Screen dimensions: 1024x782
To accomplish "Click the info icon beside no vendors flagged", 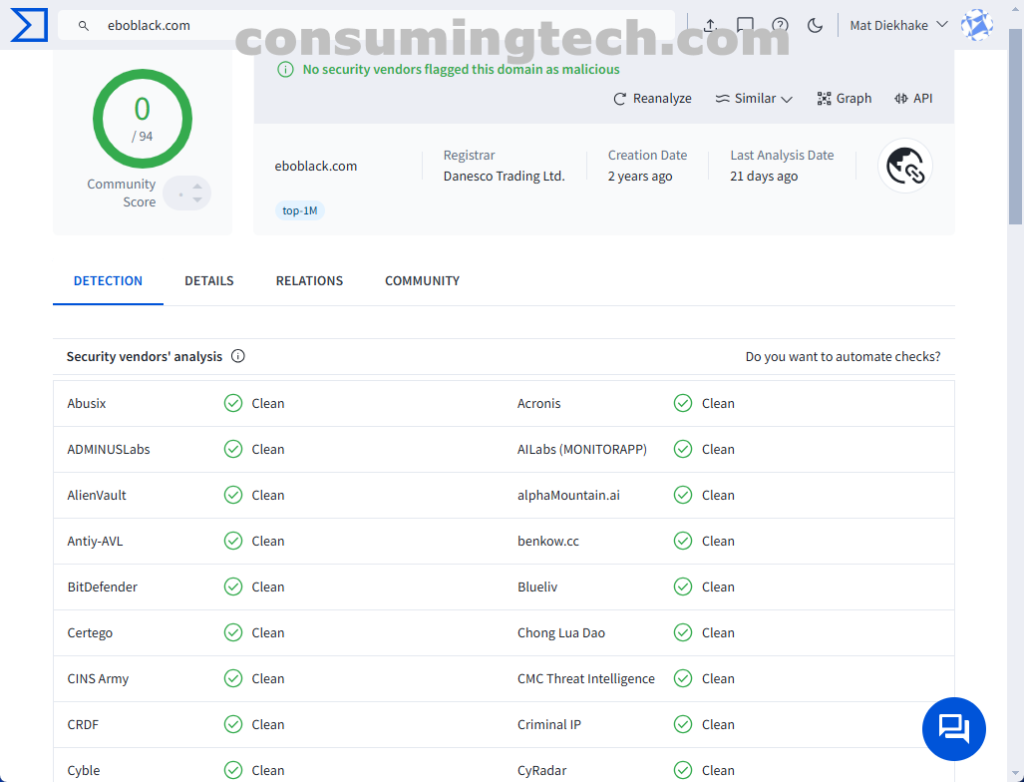I will pyautogui.click(x=285, y=69).
